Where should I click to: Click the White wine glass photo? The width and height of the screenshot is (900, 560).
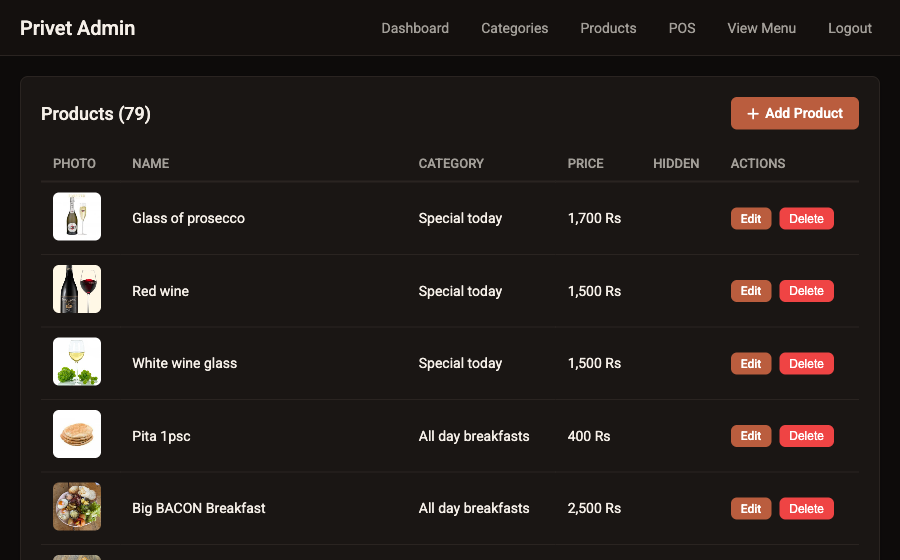[x=77, y=362]
